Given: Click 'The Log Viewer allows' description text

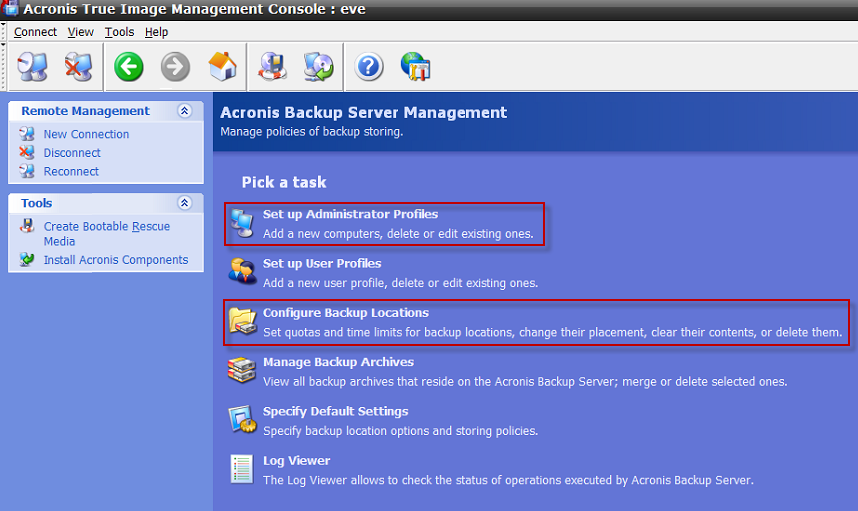Looking at the screenshot, I should coord(508,480).
